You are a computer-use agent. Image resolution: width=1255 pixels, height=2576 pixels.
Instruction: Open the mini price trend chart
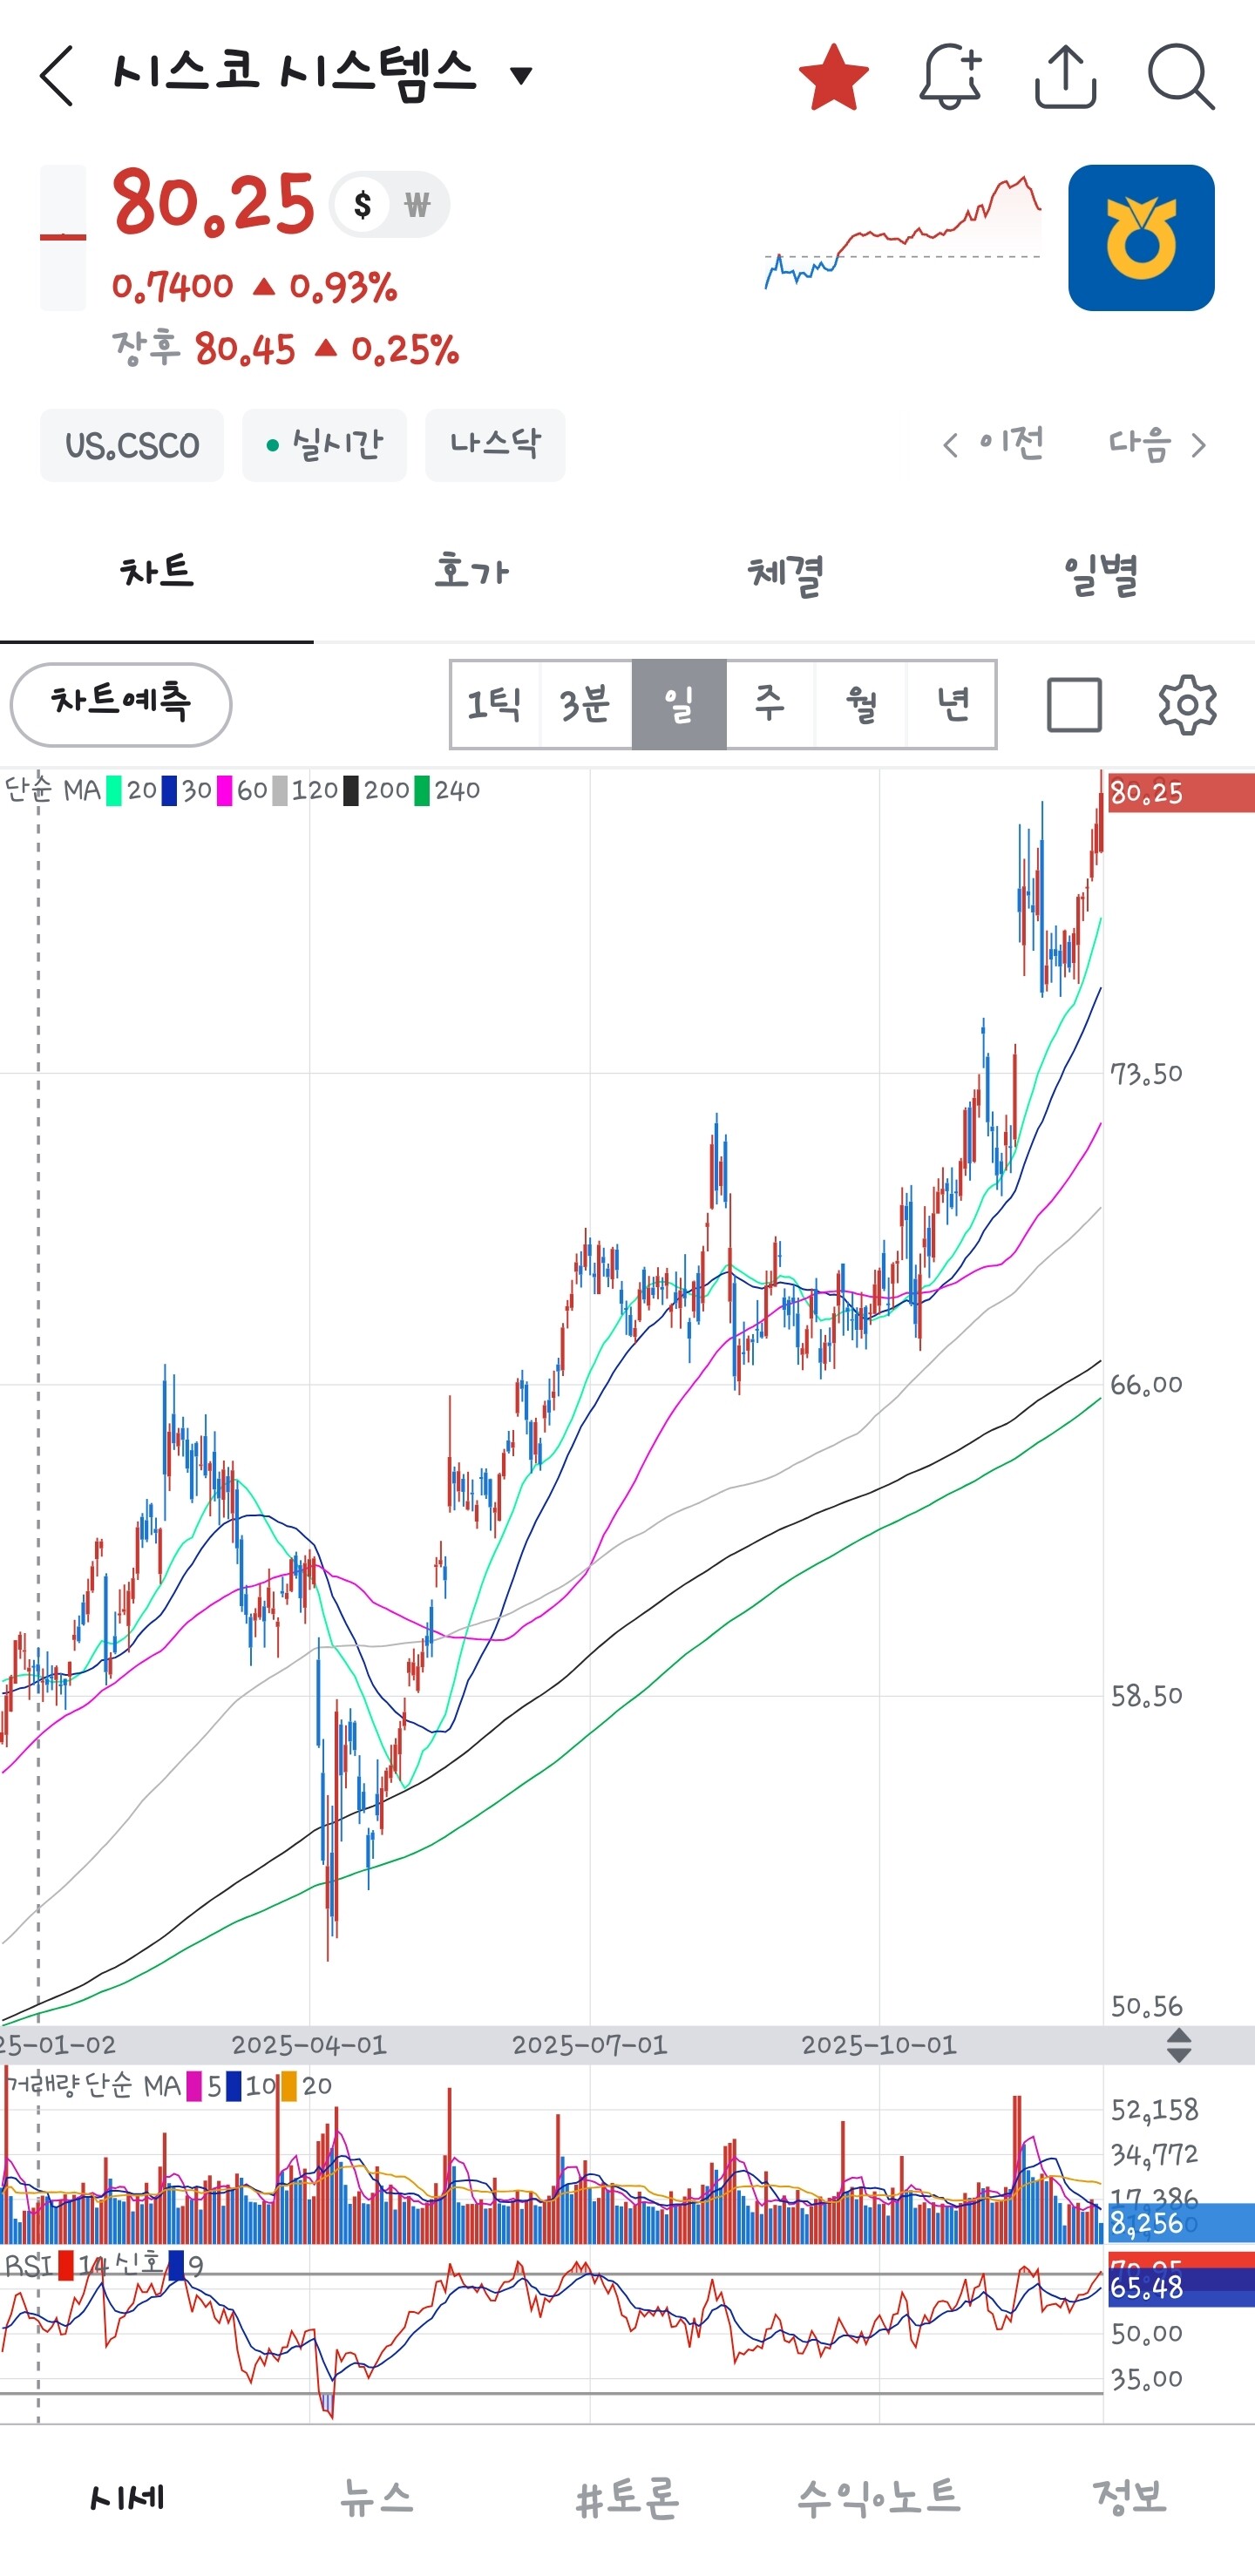point(903,233)
